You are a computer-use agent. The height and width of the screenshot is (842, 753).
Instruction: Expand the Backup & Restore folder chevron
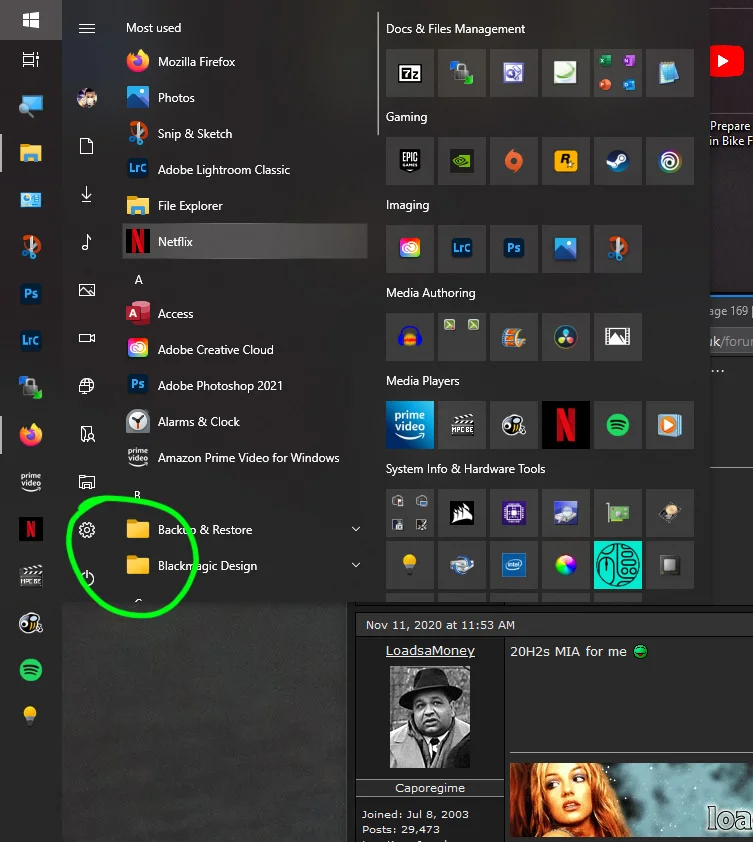356,529
